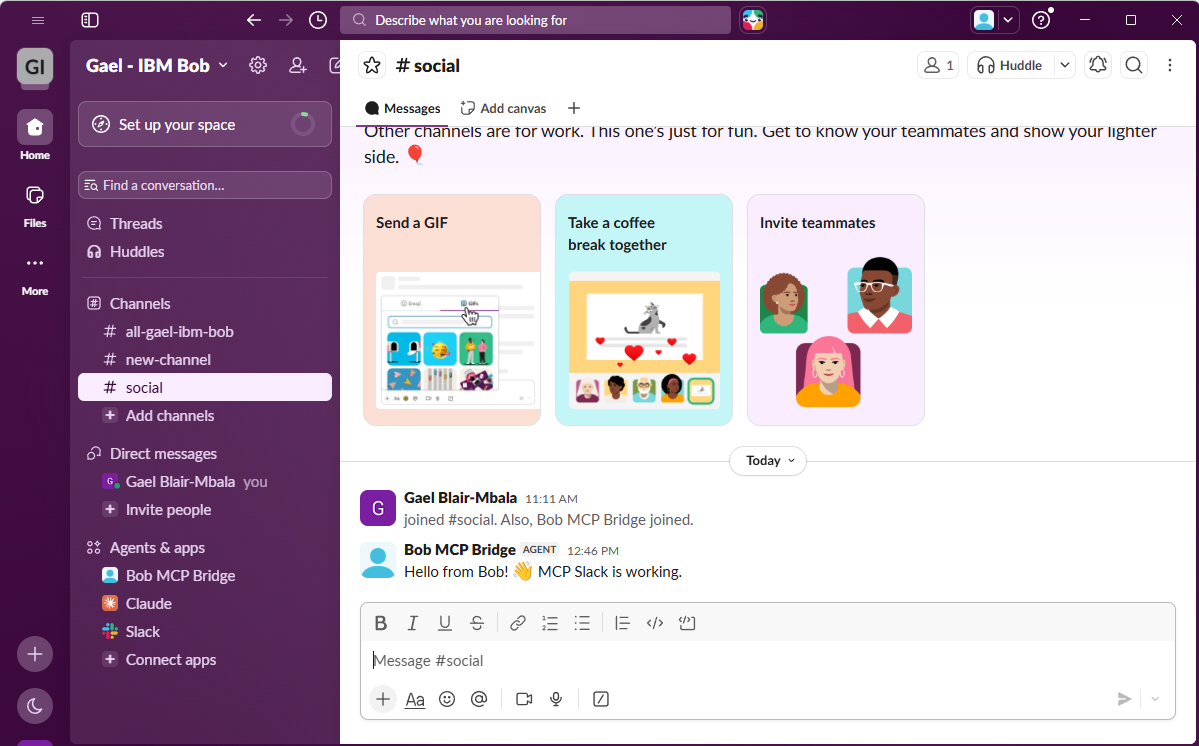Open channel notification preferences bell

[1098, 66]
